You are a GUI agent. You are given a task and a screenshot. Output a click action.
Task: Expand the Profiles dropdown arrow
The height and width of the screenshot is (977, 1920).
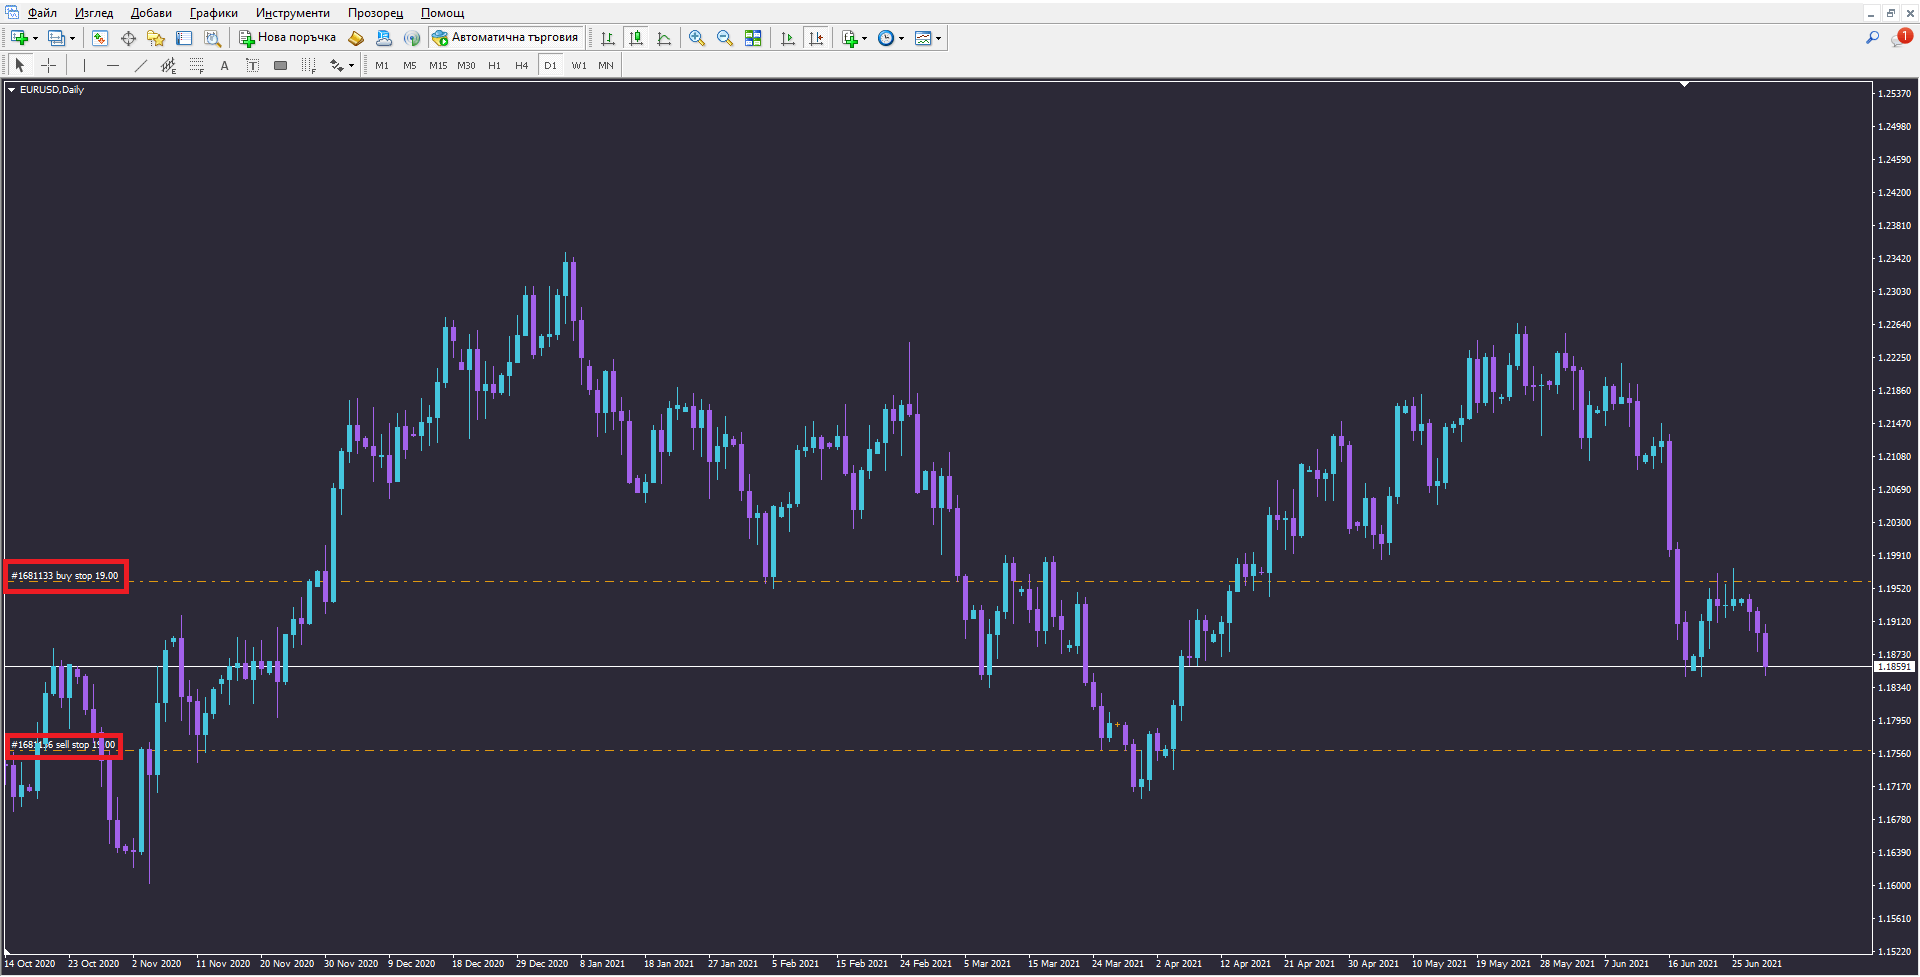pyautogui.click(x=72, y=38)
